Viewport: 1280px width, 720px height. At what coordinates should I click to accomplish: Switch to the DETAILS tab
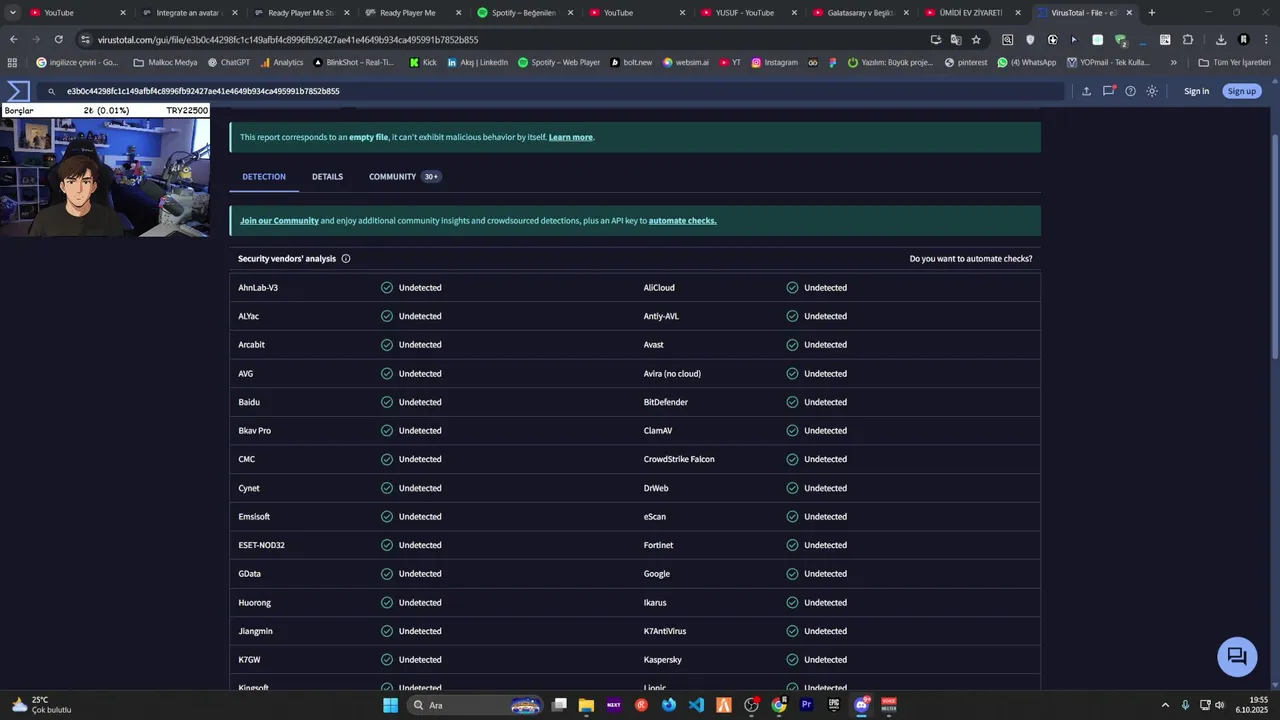[x=327, y=177]
